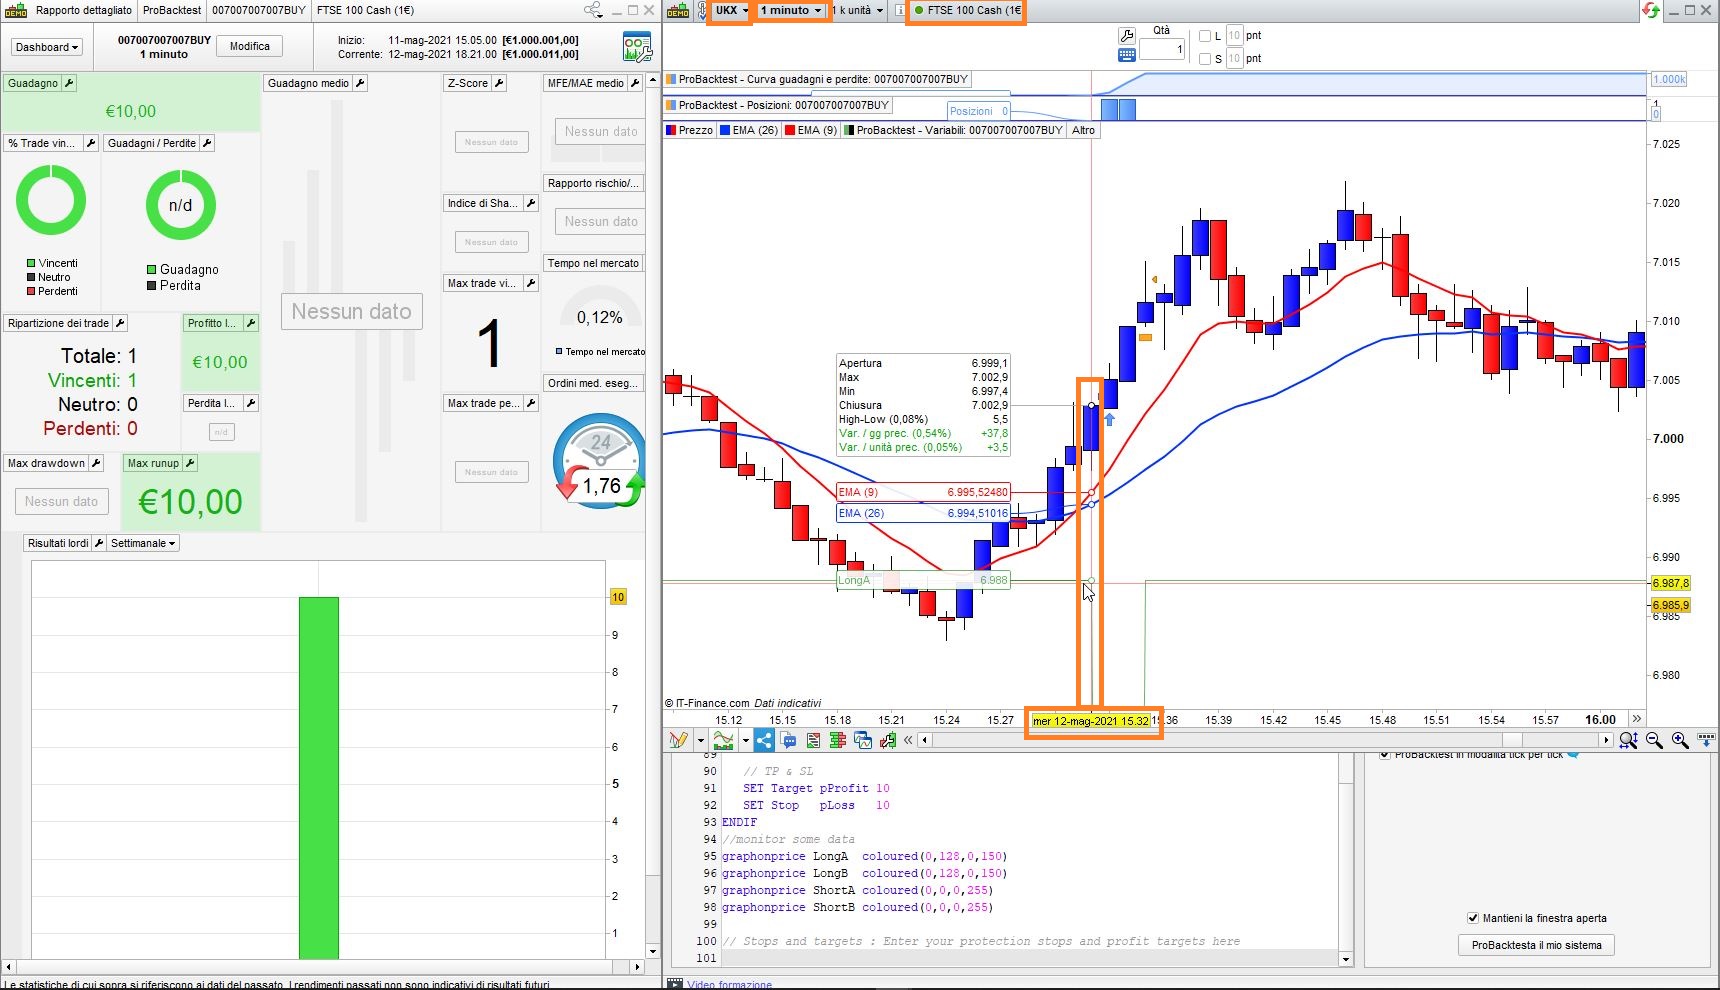
Task: Click the blue share icon below chart
Action: [764, 740]
